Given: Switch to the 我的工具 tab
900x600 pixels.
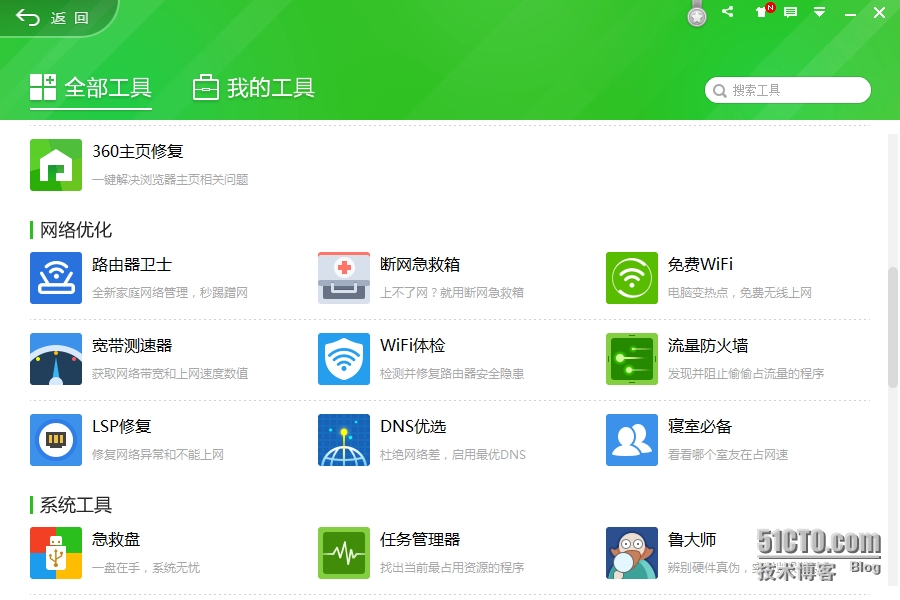Looking at the screenshot, I should coord(253,88).
